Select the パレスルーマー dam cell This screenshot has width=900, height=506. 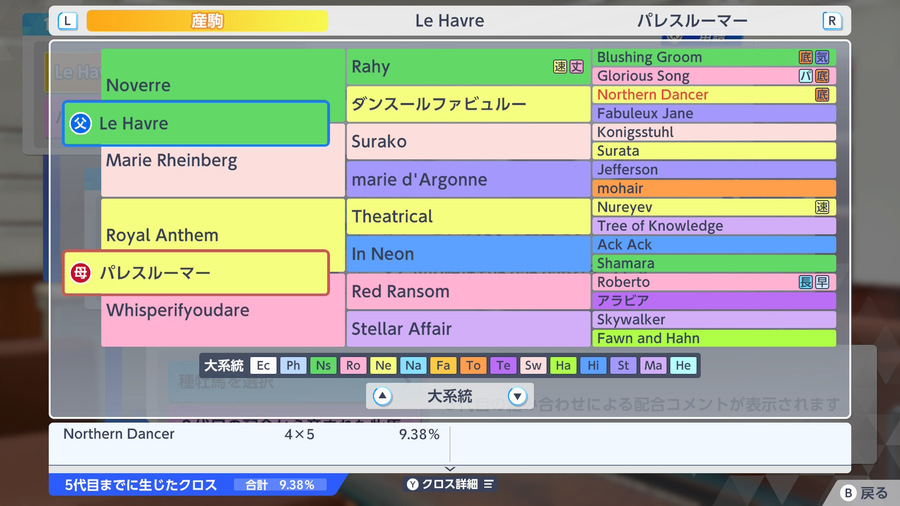[196, 273]
